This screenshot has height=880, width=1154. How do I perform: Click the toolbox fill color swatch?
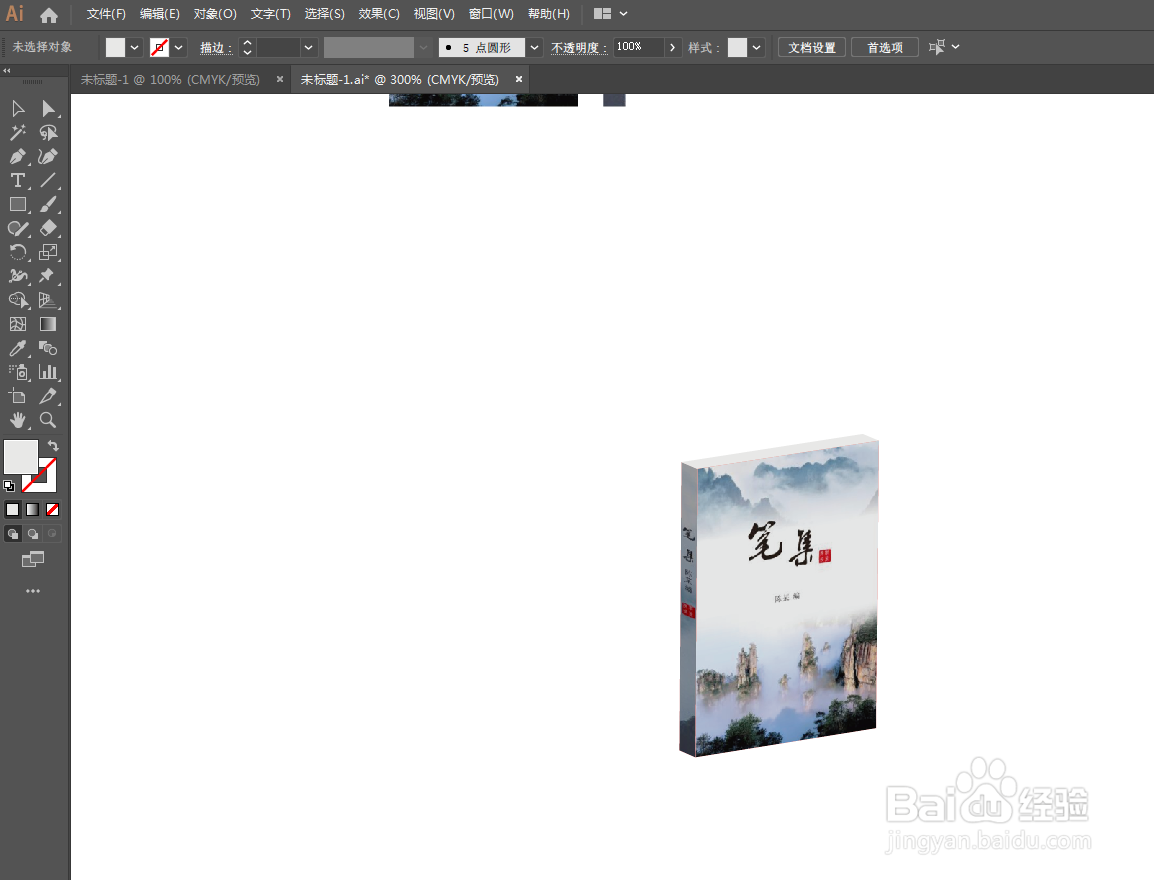21,457
